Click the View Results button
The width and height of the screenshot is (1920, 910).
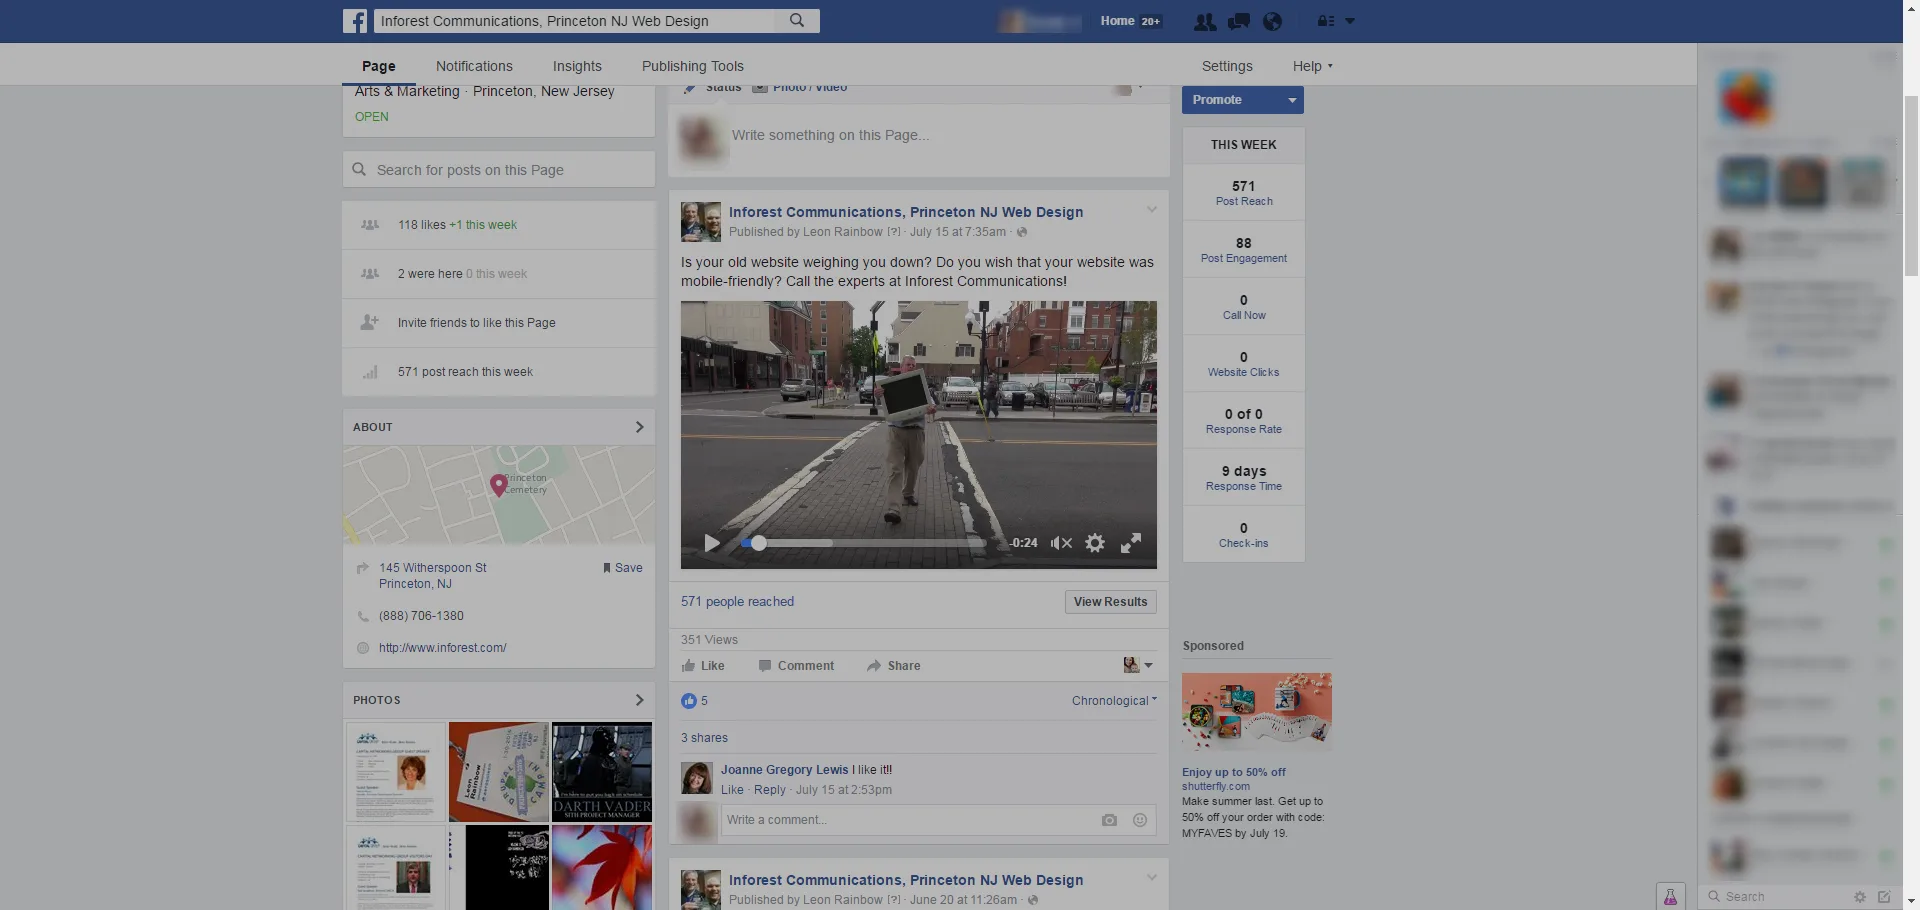pos(1110,602)
